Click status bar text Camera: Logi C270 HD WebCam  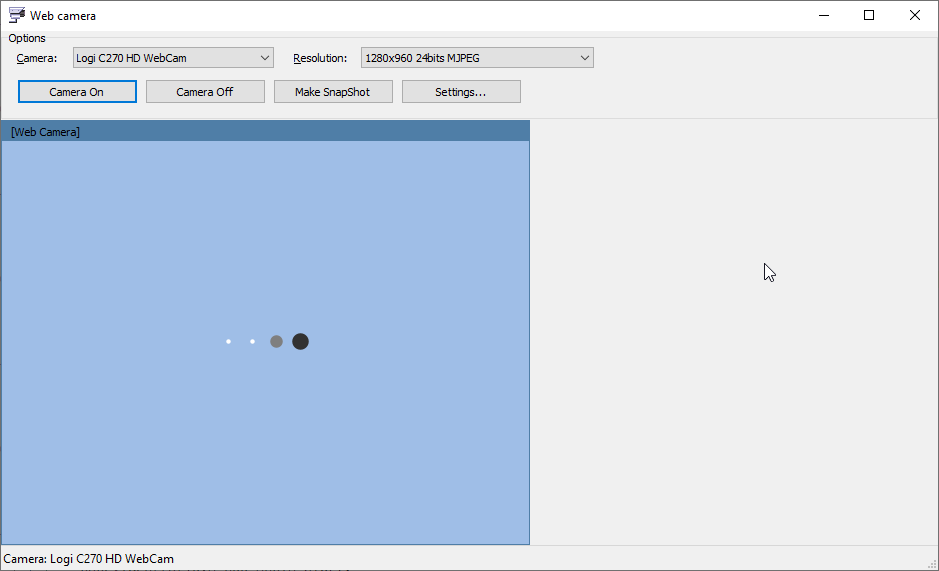pos(89,558)
